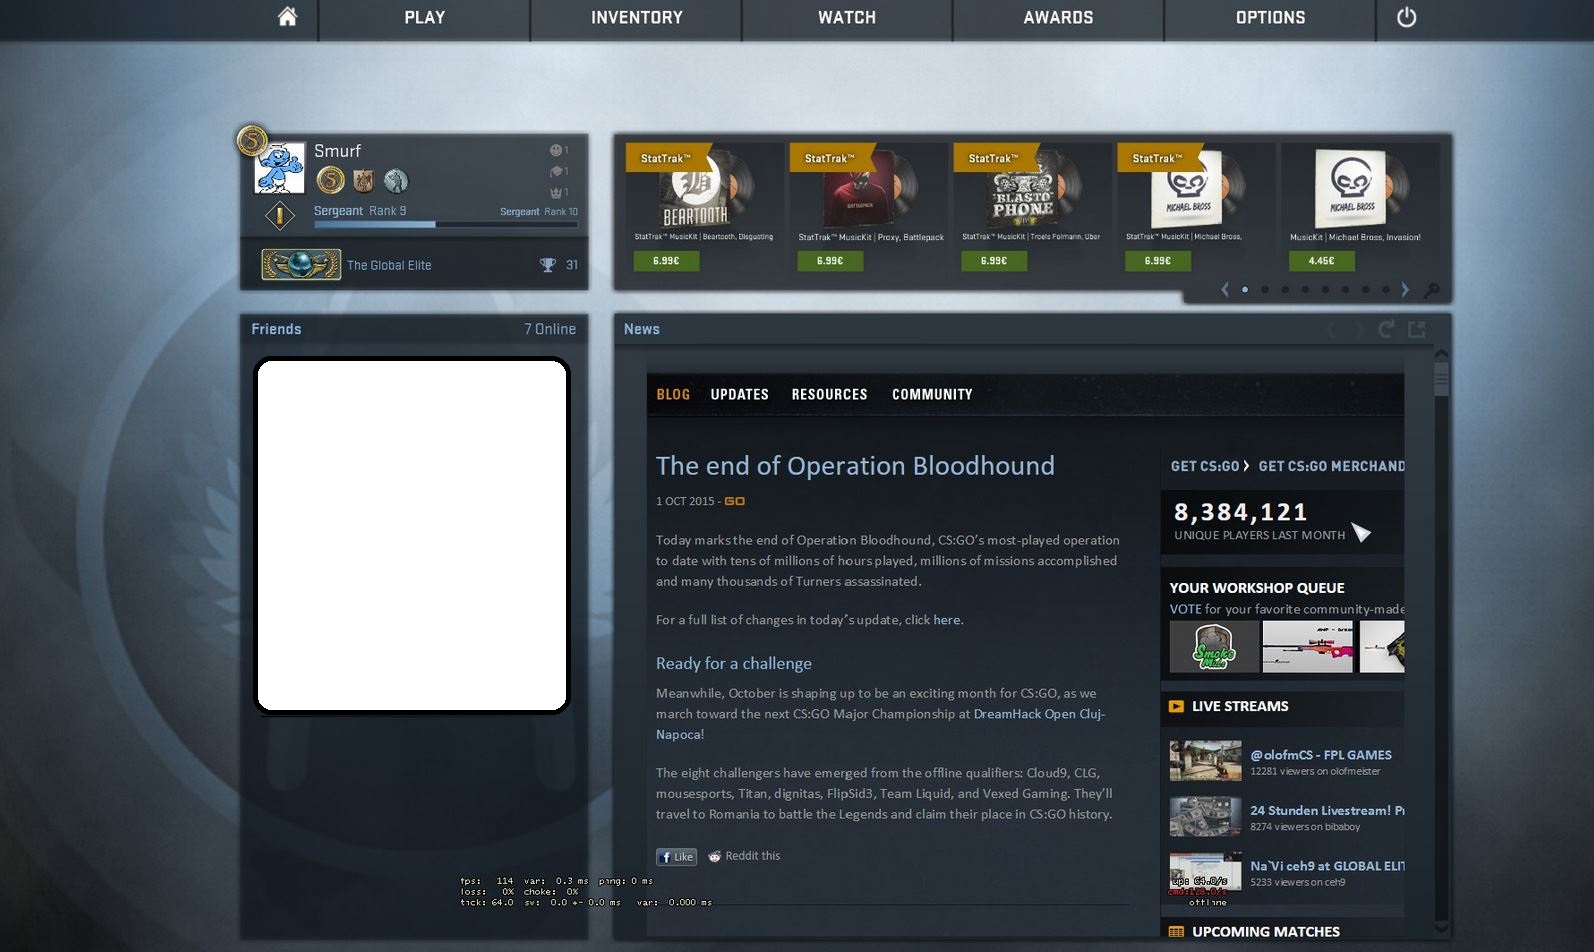The image size is (1594, 952).
Task: Click the Sergeant rank diamond insignia
Action: point(280,215)
